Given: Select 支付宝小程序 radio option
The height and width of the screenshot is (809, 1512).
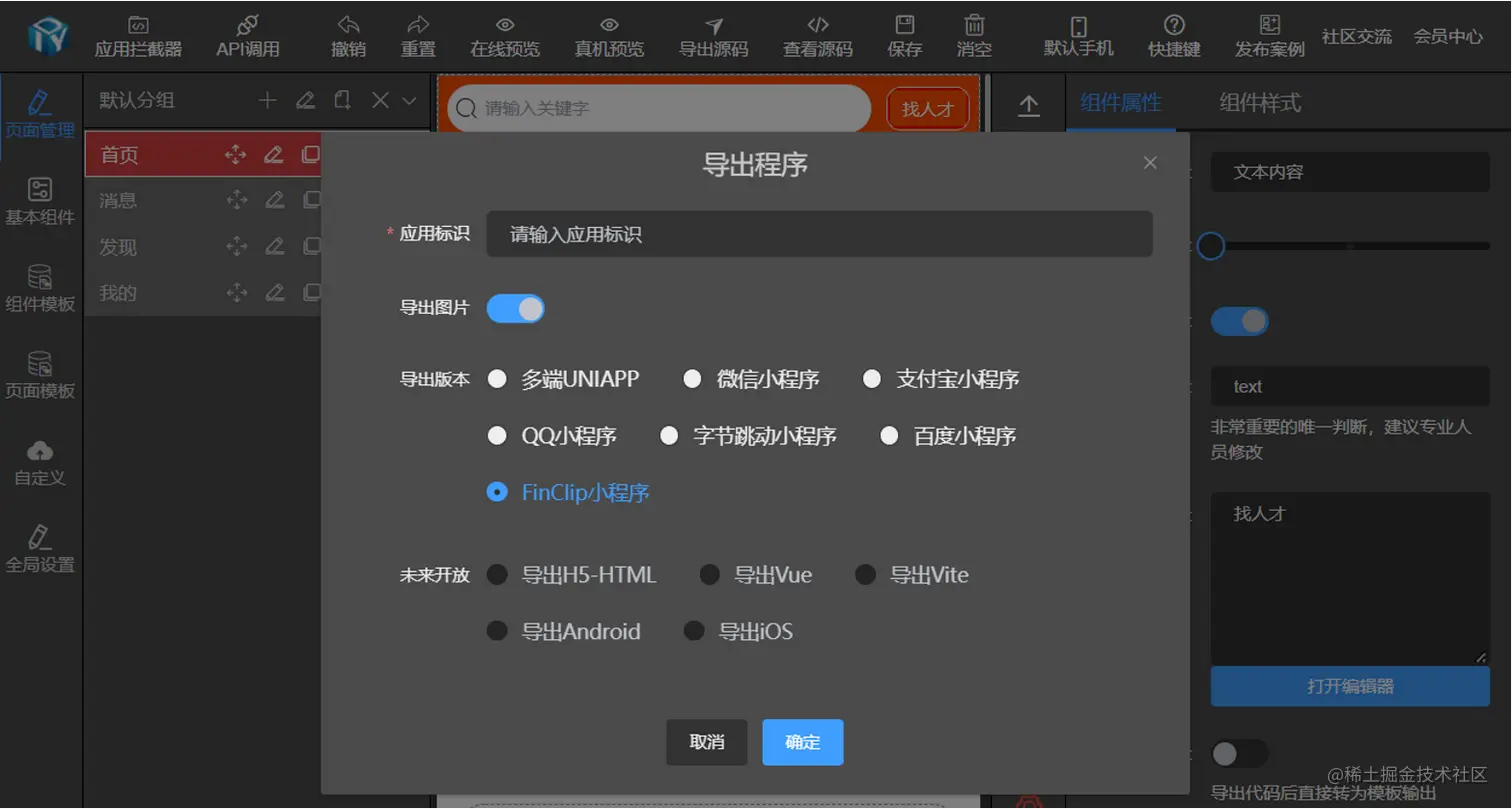Looking at the screenshot, I should [x=941, y=379].
